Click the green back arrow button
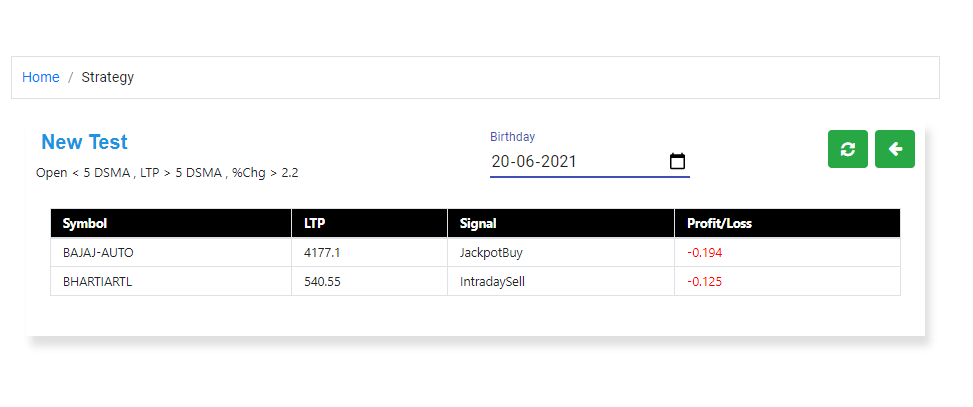The height and width of the screenshot is (407, 973). (895, 149)
